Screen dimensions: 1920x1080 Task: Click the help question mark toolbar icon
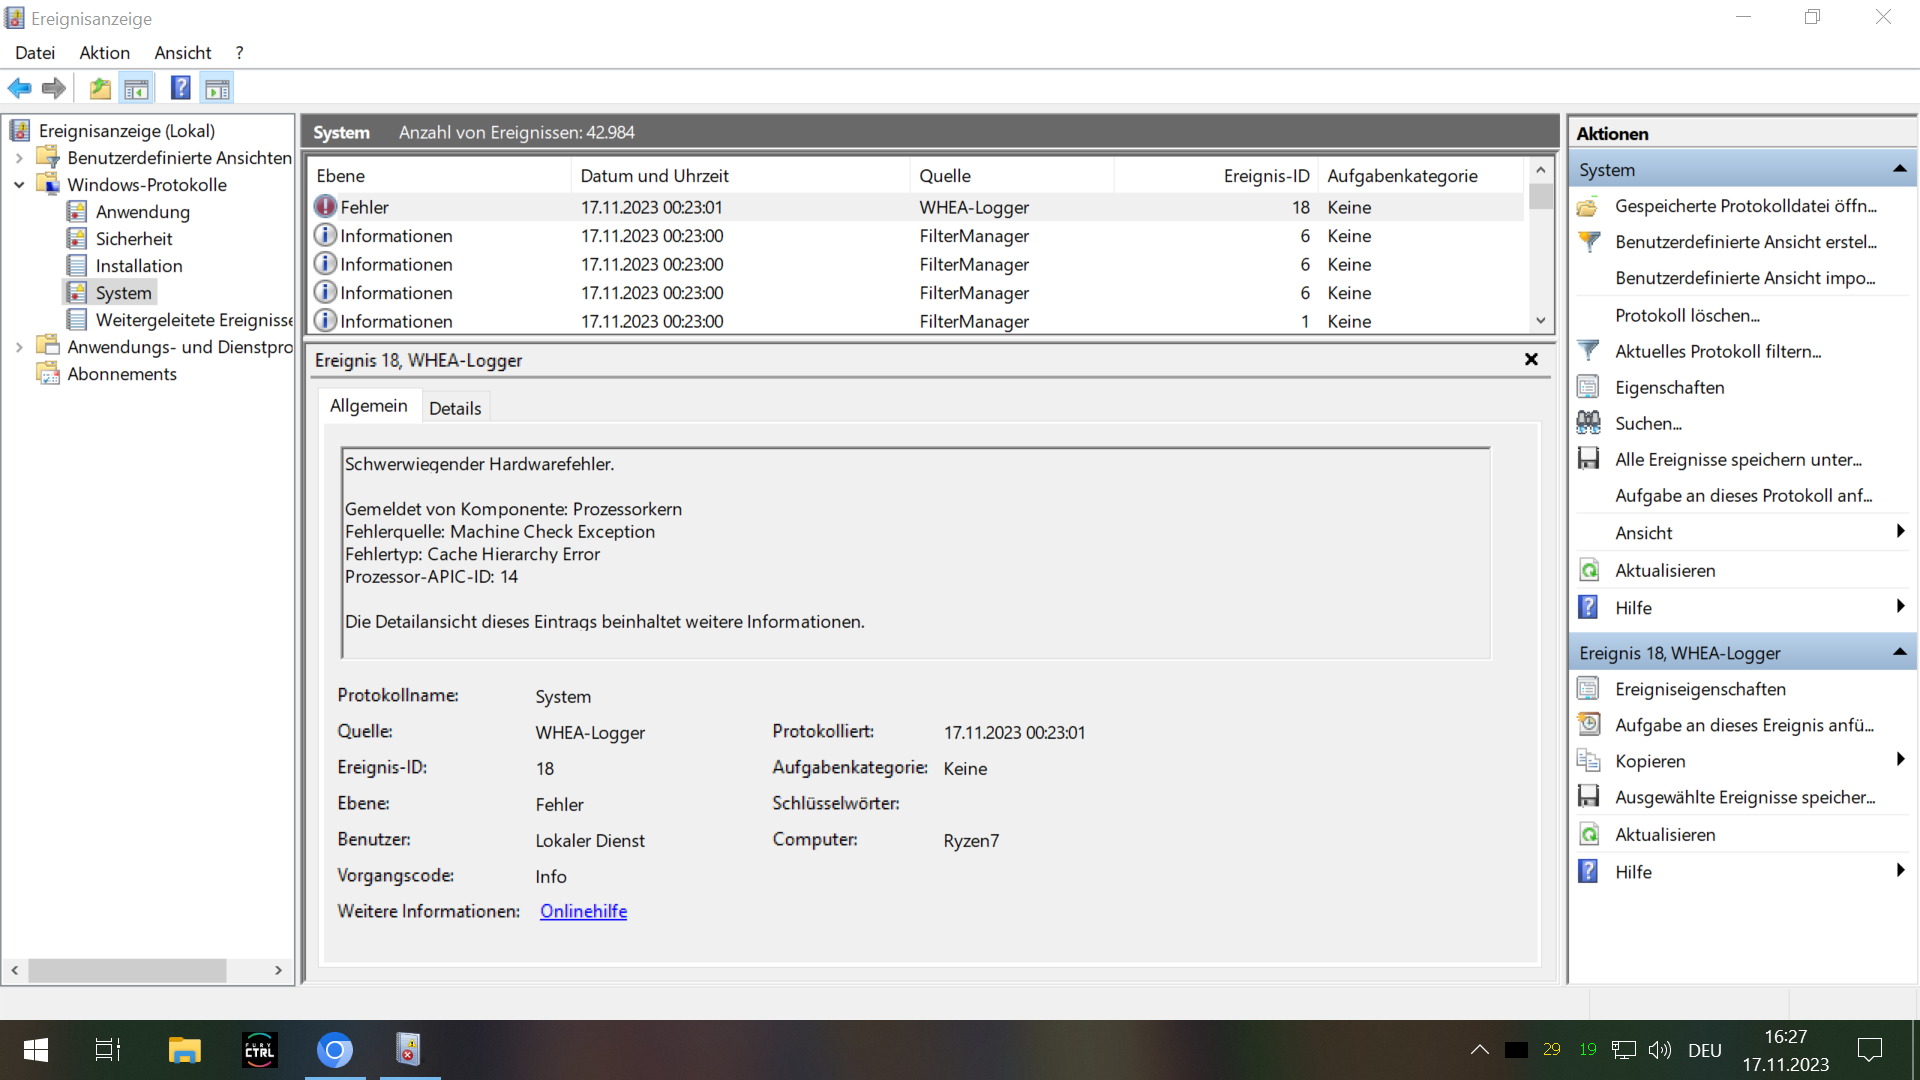click(x=180, y=89)
